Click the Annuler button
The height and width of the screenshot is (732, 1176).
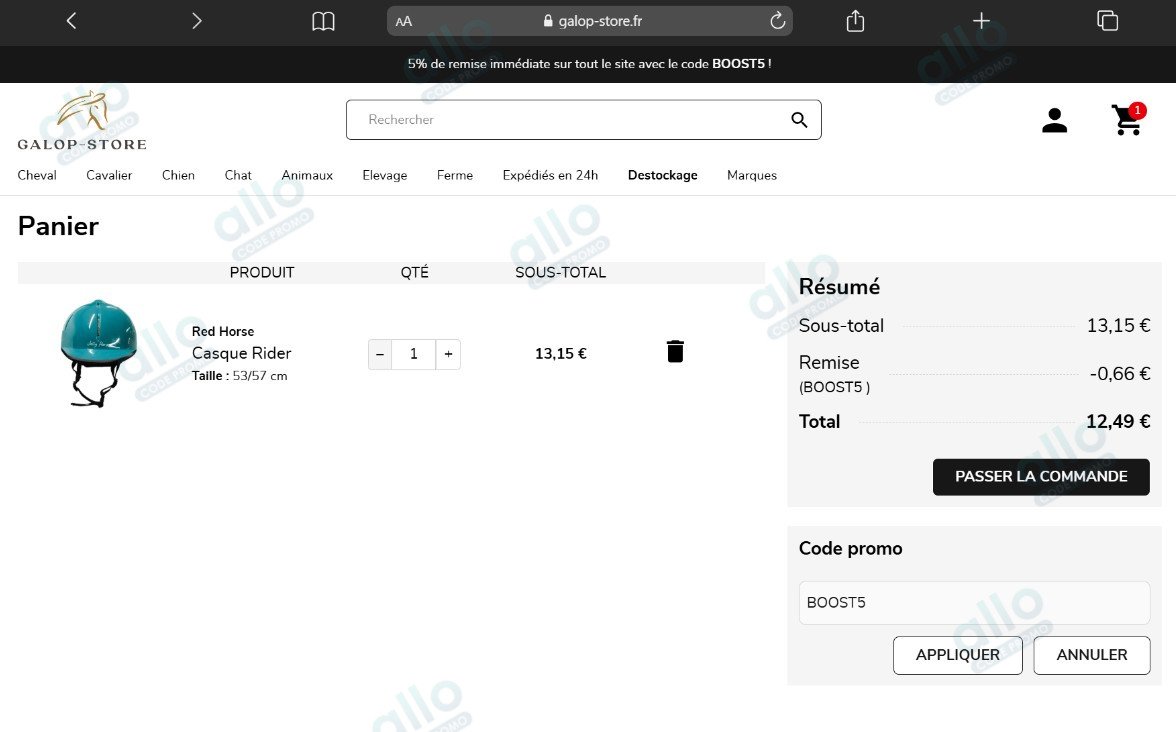[x=1092, y=656]
